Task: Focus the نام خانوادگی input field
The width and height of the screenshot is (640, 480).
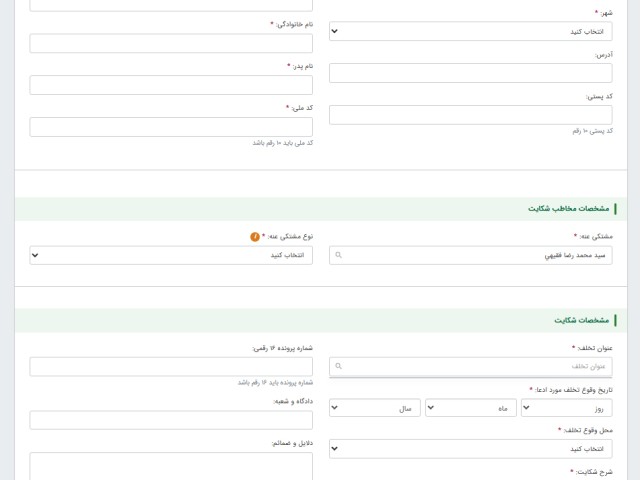Action: (x=171, y=43)
